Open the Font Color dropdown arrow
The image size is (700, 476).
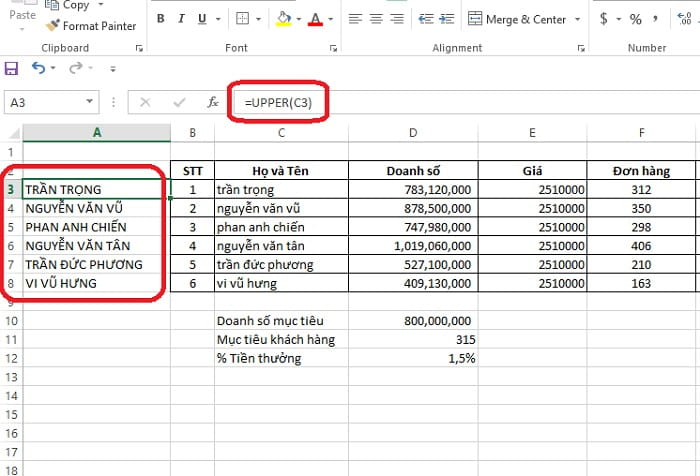tap(331, 19)
